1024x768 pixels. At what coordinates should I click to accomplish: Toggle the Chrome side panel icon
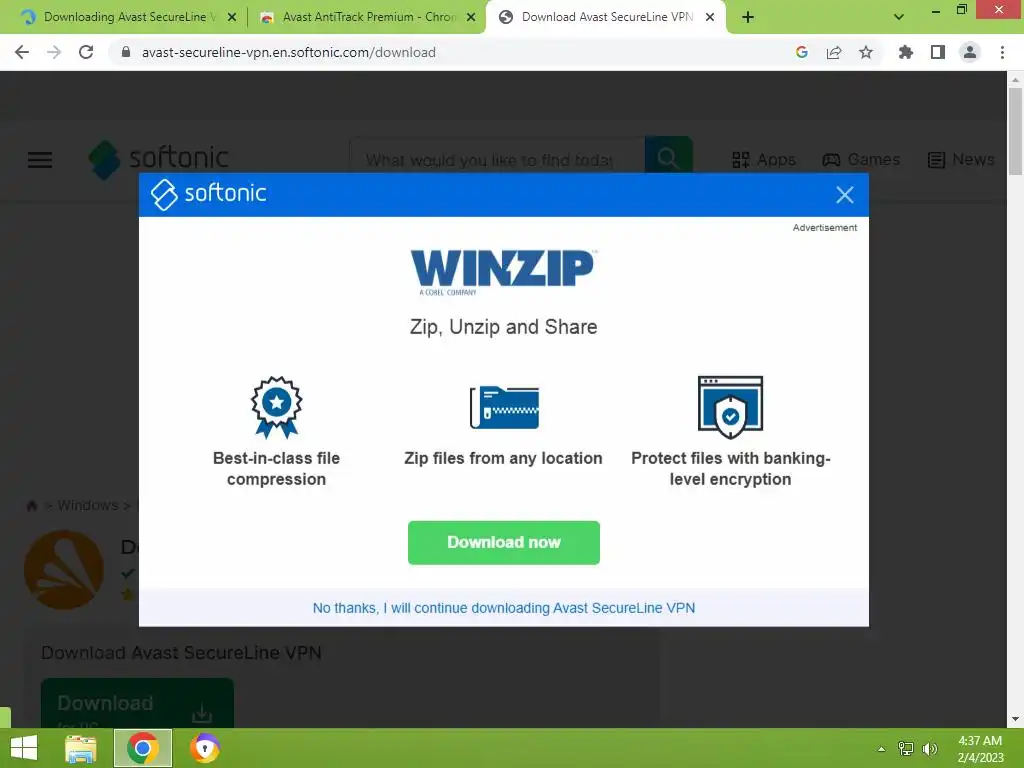[x=938, y=52]
